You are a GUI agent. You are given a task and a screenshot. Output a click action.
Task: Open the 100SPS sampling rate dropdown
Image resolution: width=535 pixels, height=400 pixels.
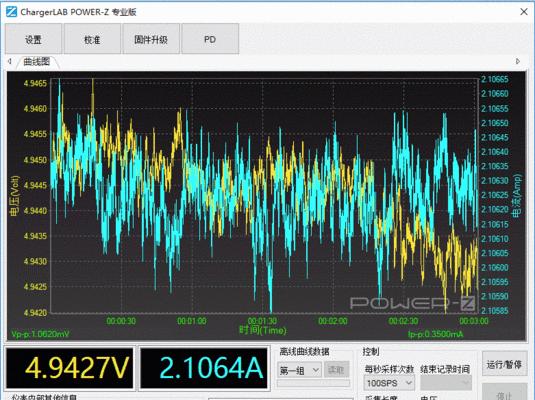pos(389,383)
